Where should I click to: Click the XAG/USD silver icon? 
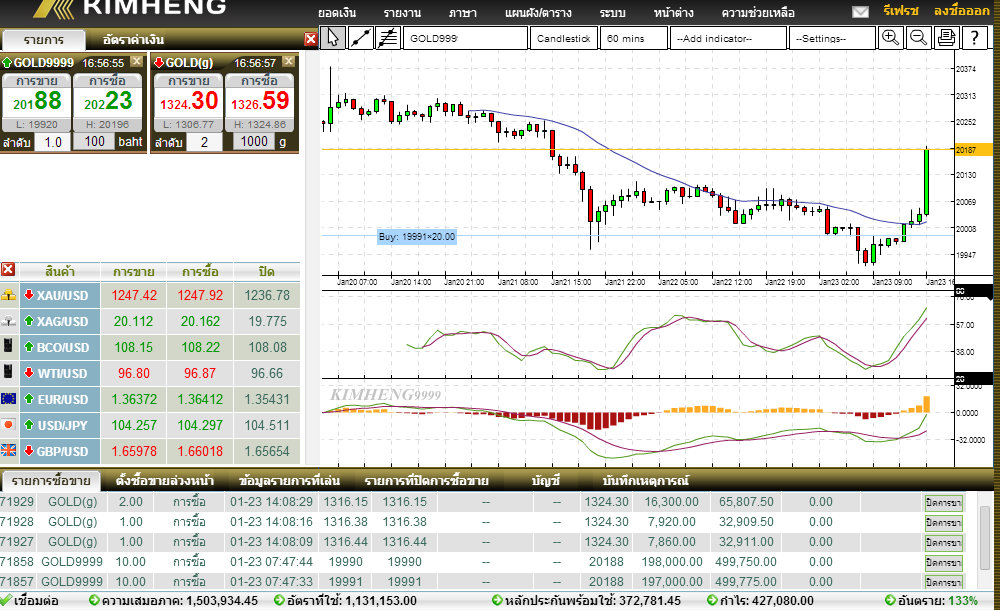click(x=8, y=321)
